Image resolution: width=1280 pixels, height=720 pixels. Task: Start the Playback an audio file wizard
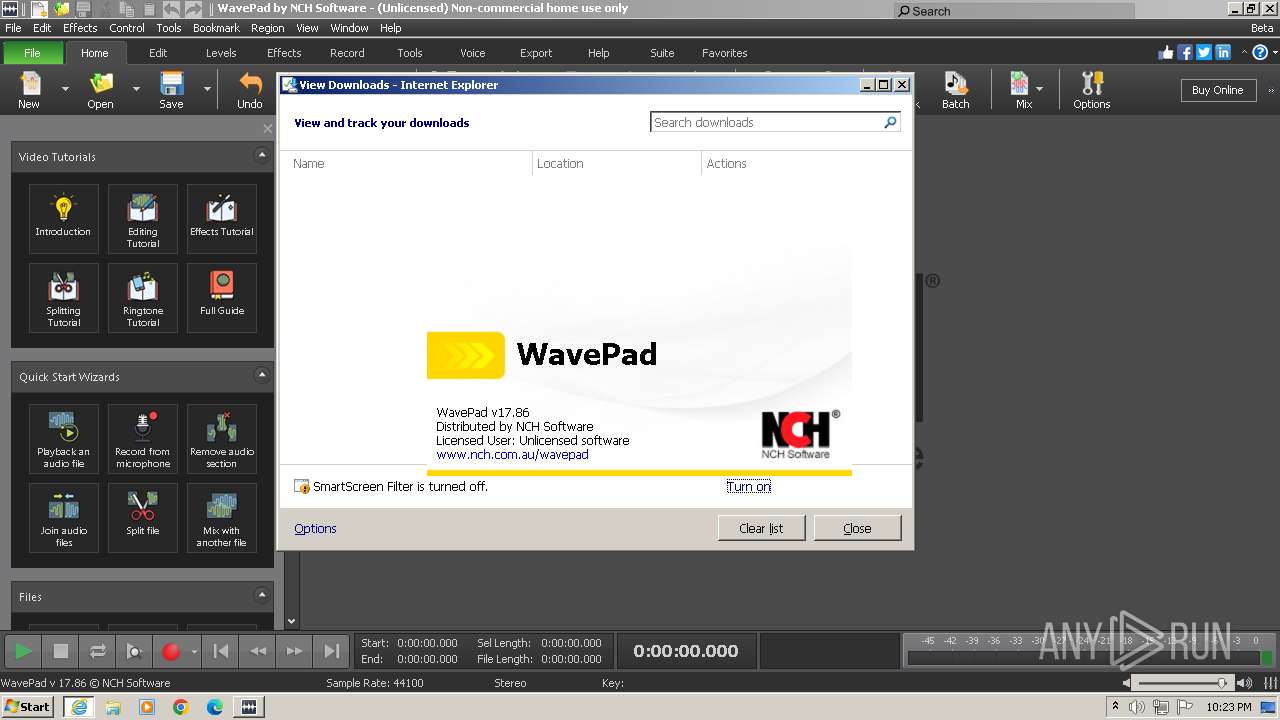pos(64,438)
